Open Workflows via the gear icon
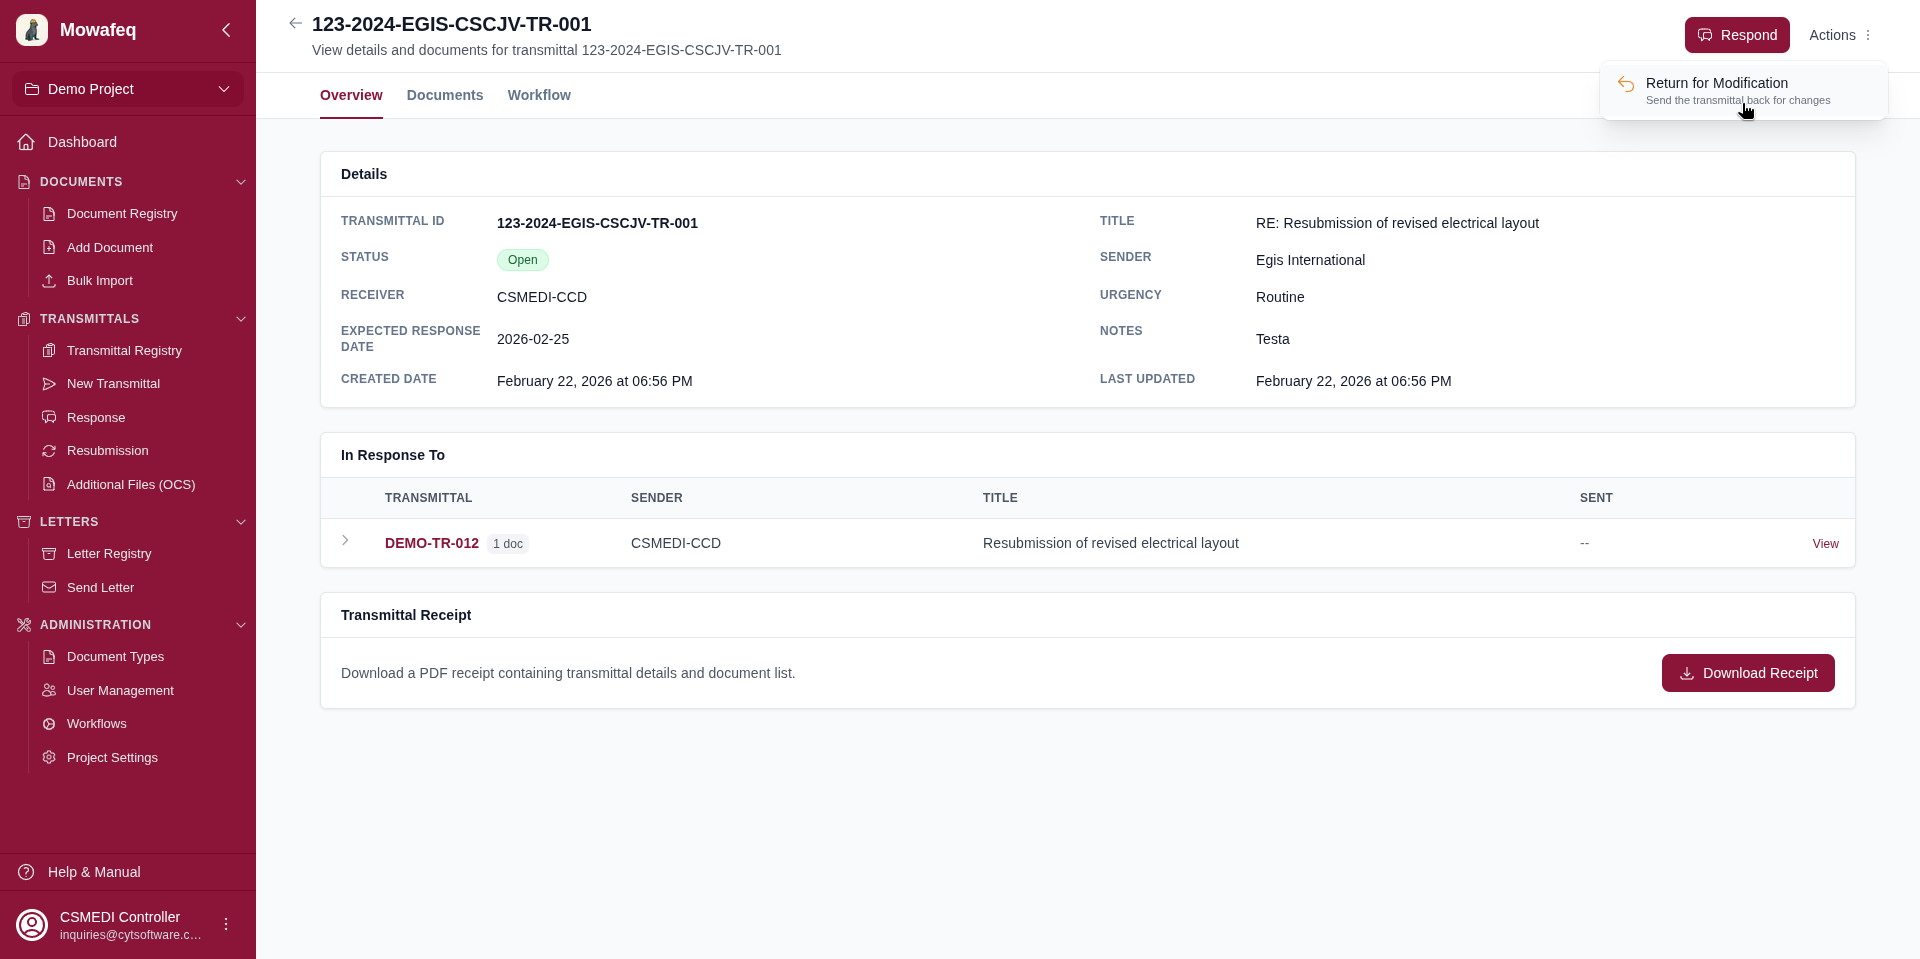This screenshot has width=1920, height=959. (49, 724)
